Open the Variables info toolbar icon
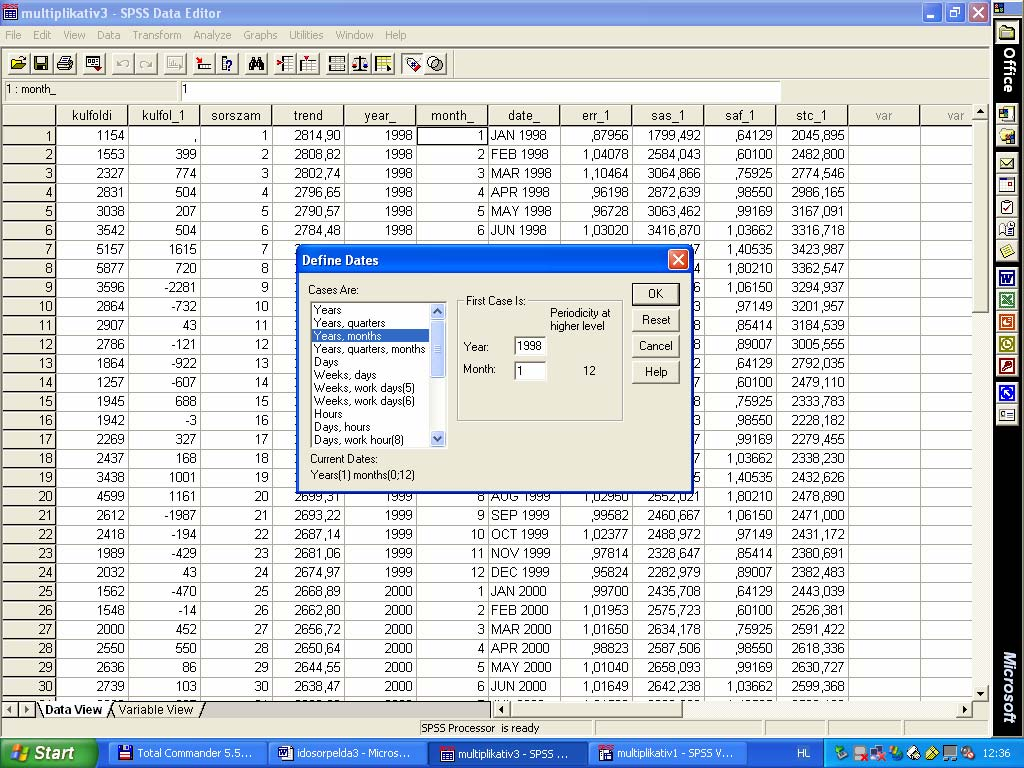Image resolution: width=1024 pixels, height=768 pixels. [227, 63]
